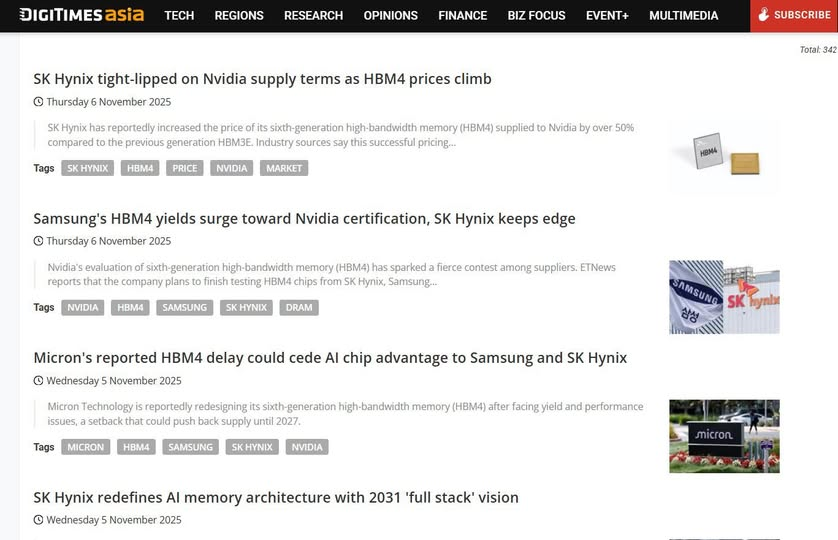Click summary text starting 'Nvidia's evaluation of sixth-generation'

pyautogui.click(x=331, y=274)
